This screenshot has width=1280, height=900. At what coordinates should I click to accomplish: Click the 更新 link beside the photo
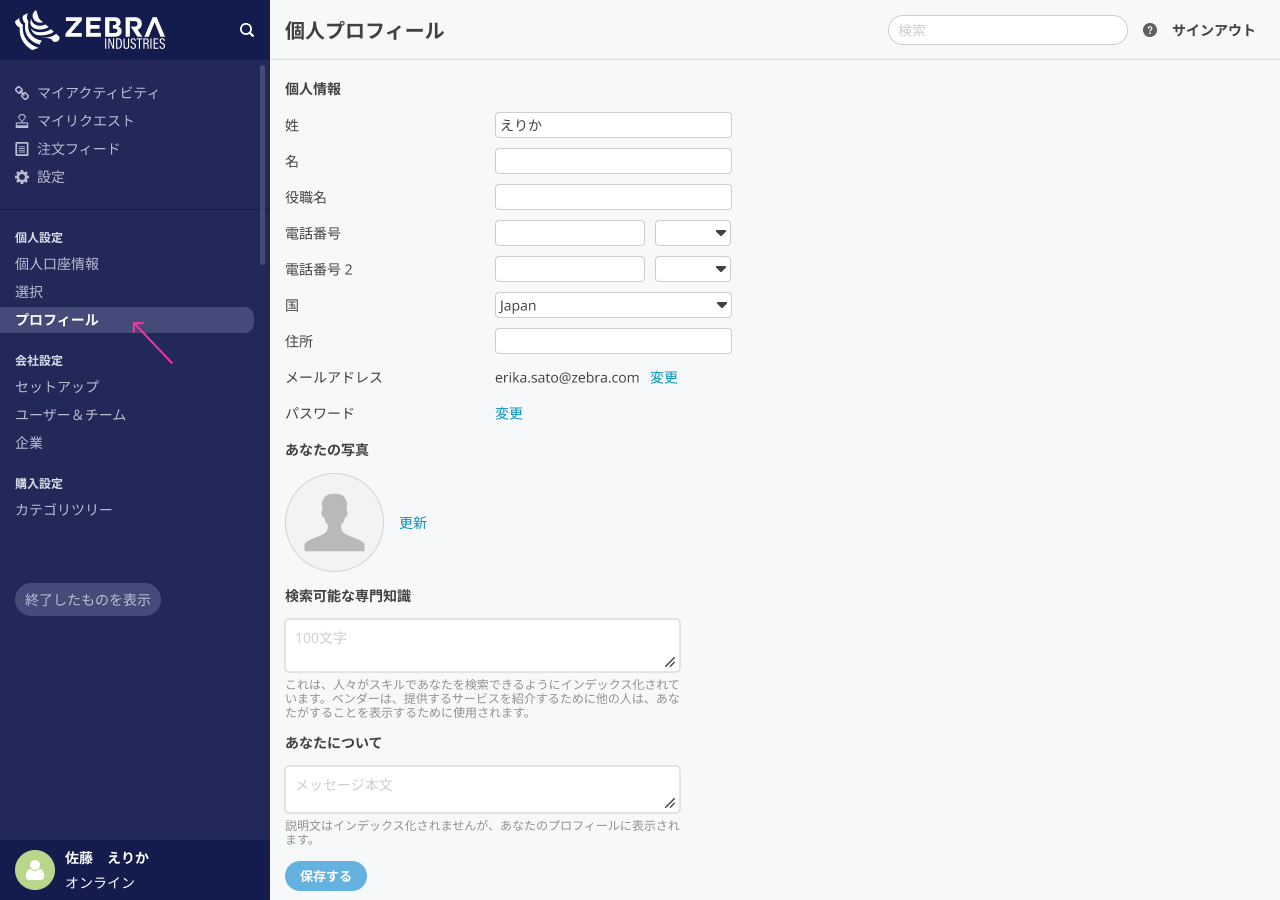tap(413, 522)
